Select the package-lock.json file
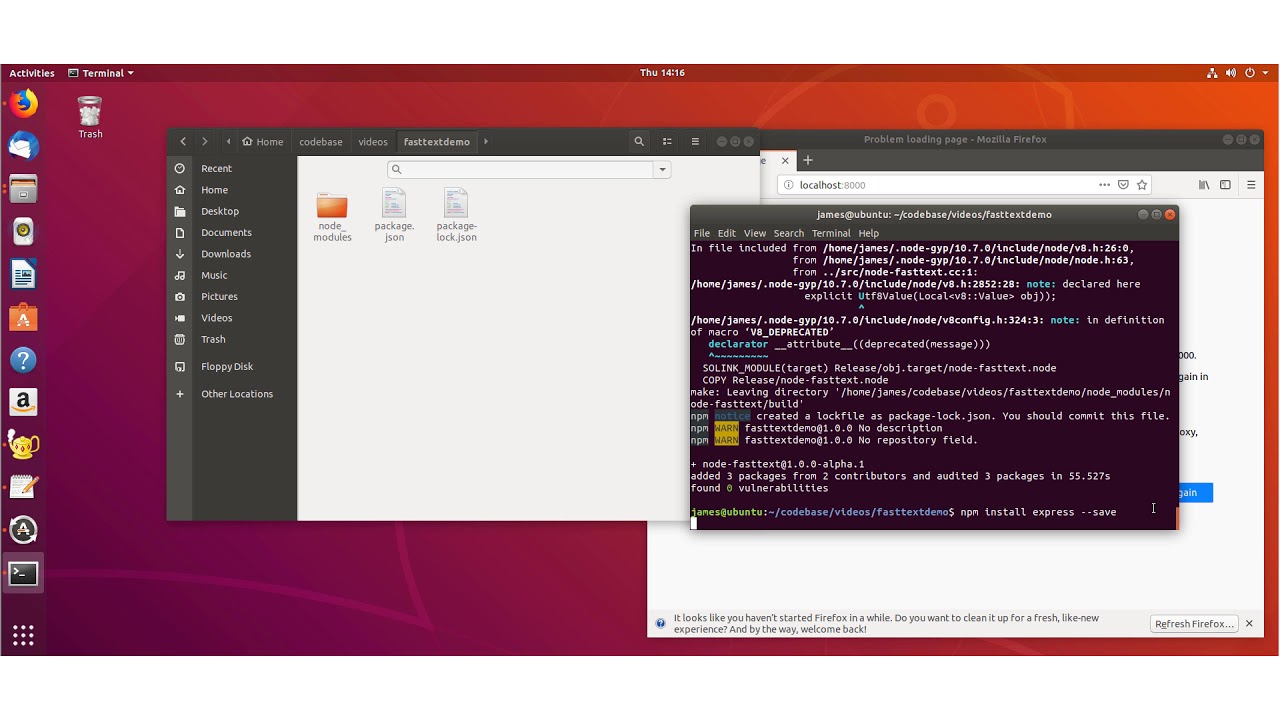This screenshot has width=1280, height=720. coord(456,216)
